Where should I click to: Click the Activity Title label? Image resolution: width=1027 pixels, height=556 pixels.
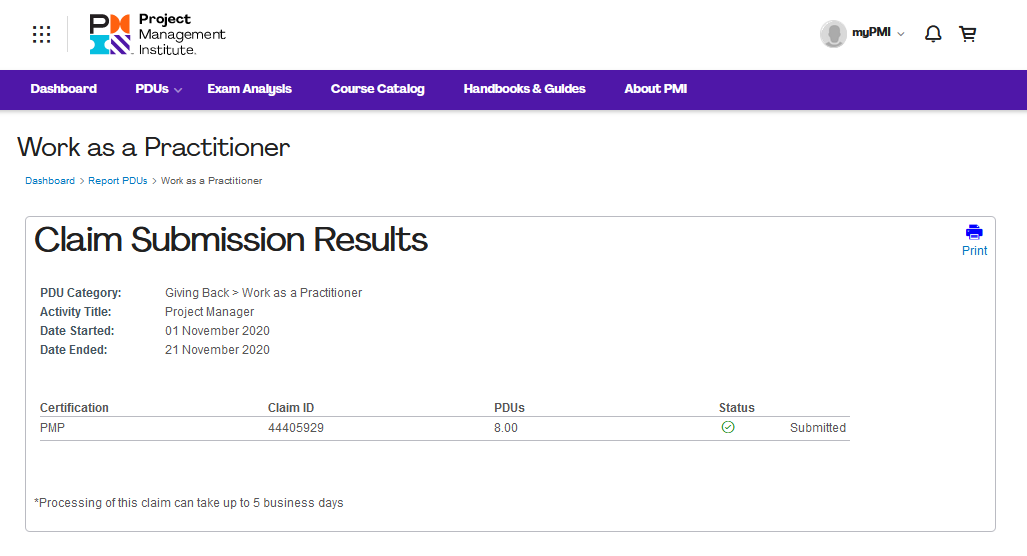[76, 312]
